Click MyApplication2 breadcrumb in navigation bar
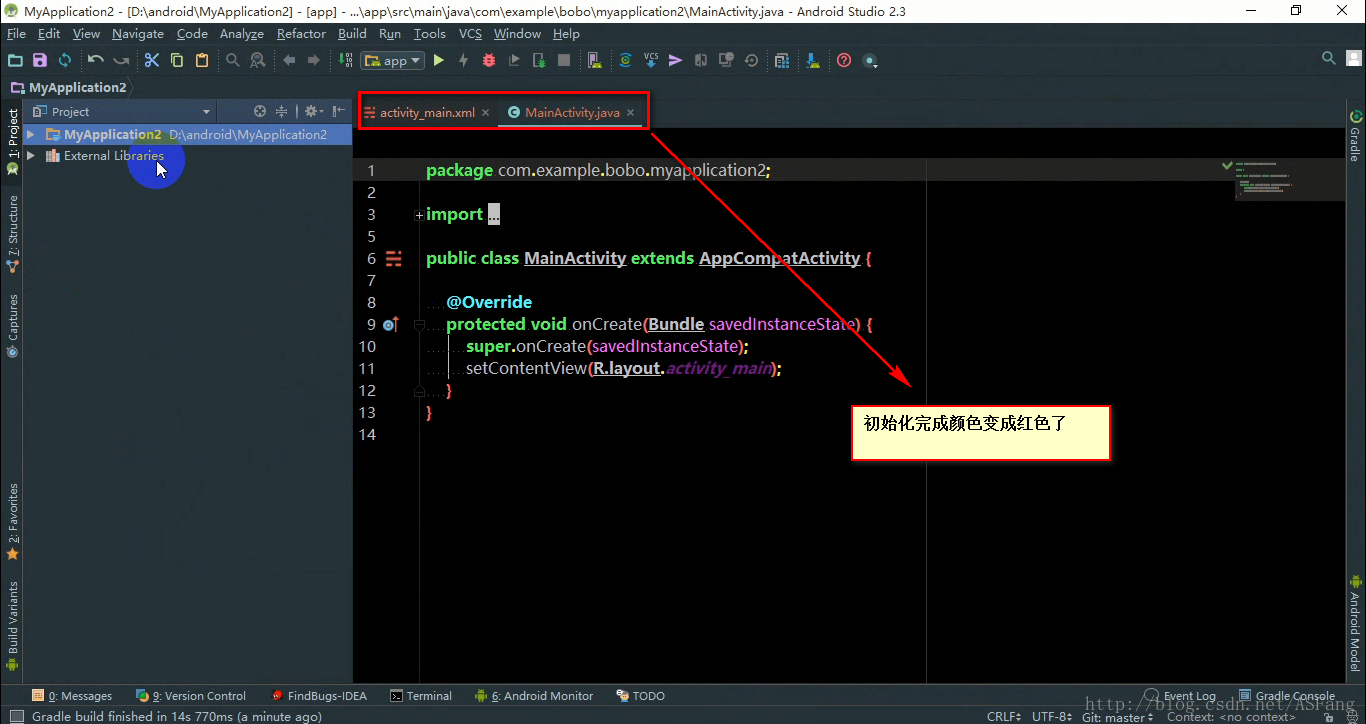Image resolution: width=1366 pixels, height=724 pixels. click(68, 87)
